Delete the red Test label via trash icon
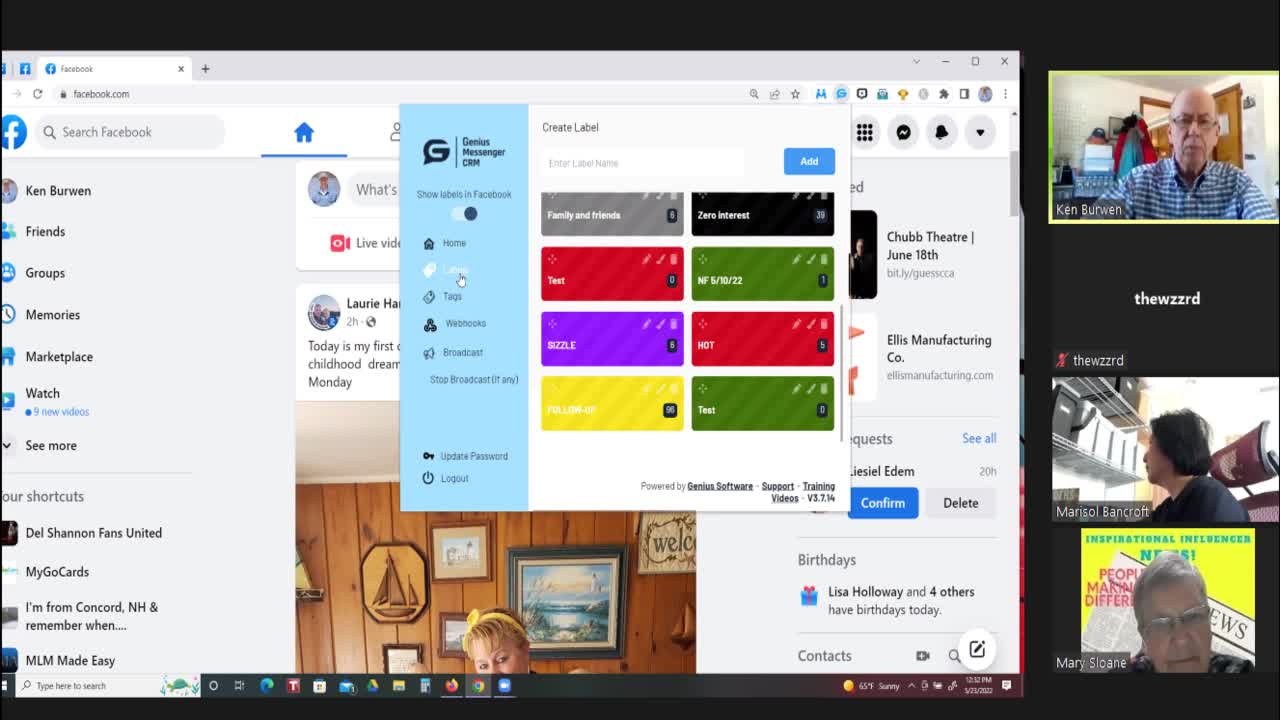 (673, 259)
